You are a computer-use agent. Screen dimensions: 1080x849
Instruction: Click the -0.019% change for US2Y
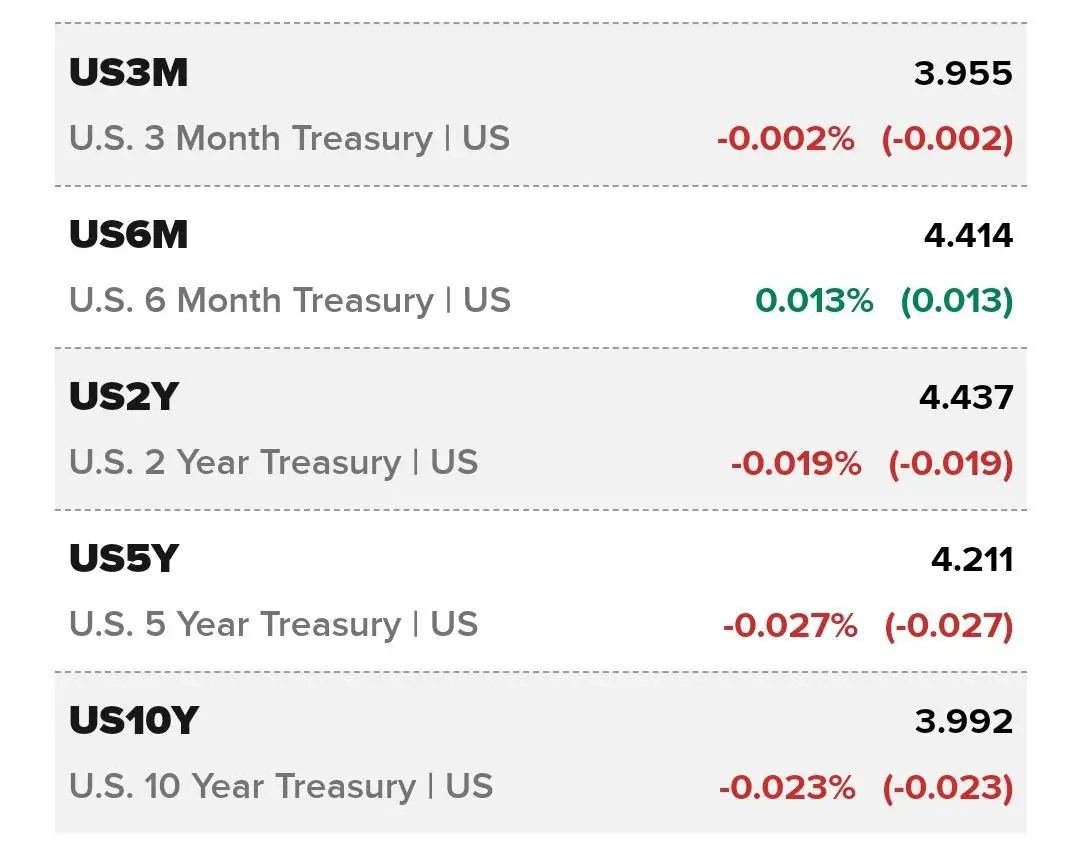click(x=796, y=463)
